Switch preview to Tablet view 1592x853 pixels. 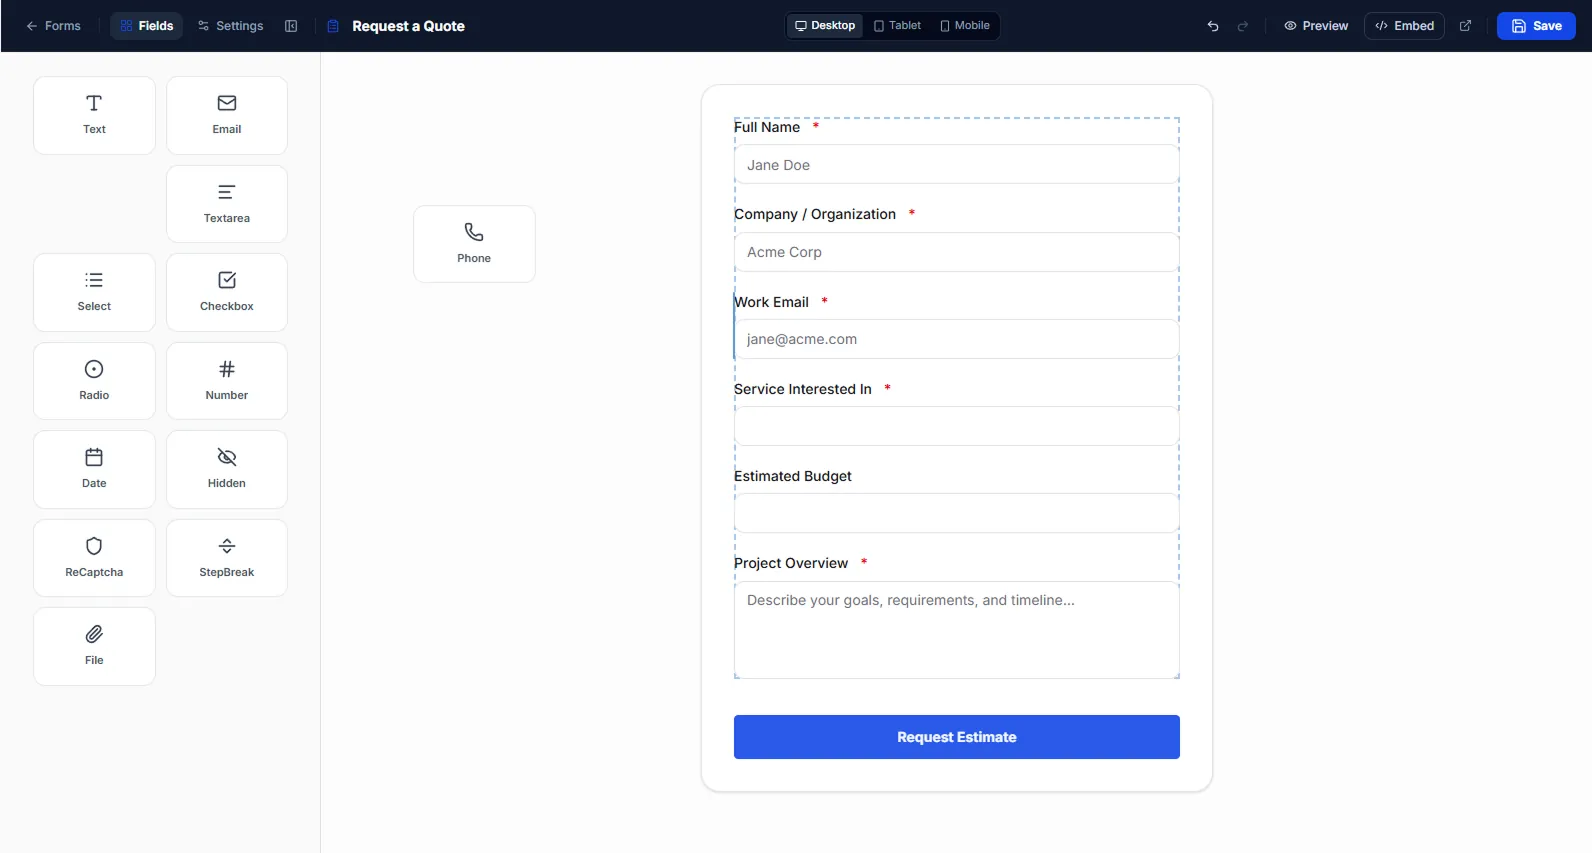(898, 26)
